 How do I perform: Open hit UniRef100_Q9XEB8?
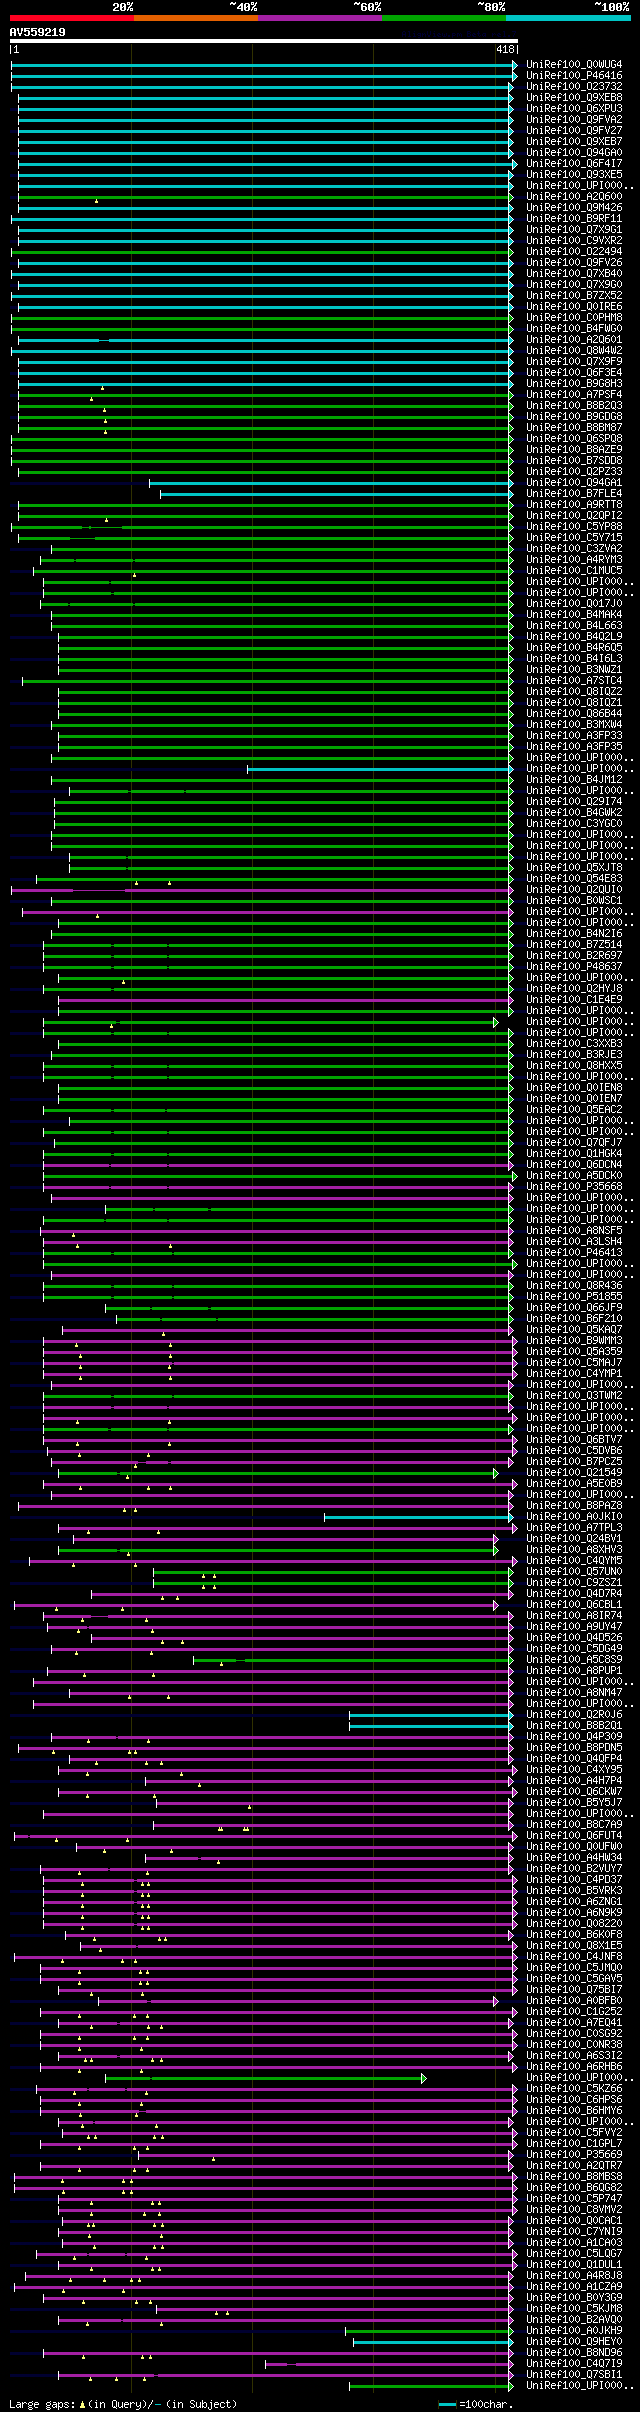pos(574,98)
